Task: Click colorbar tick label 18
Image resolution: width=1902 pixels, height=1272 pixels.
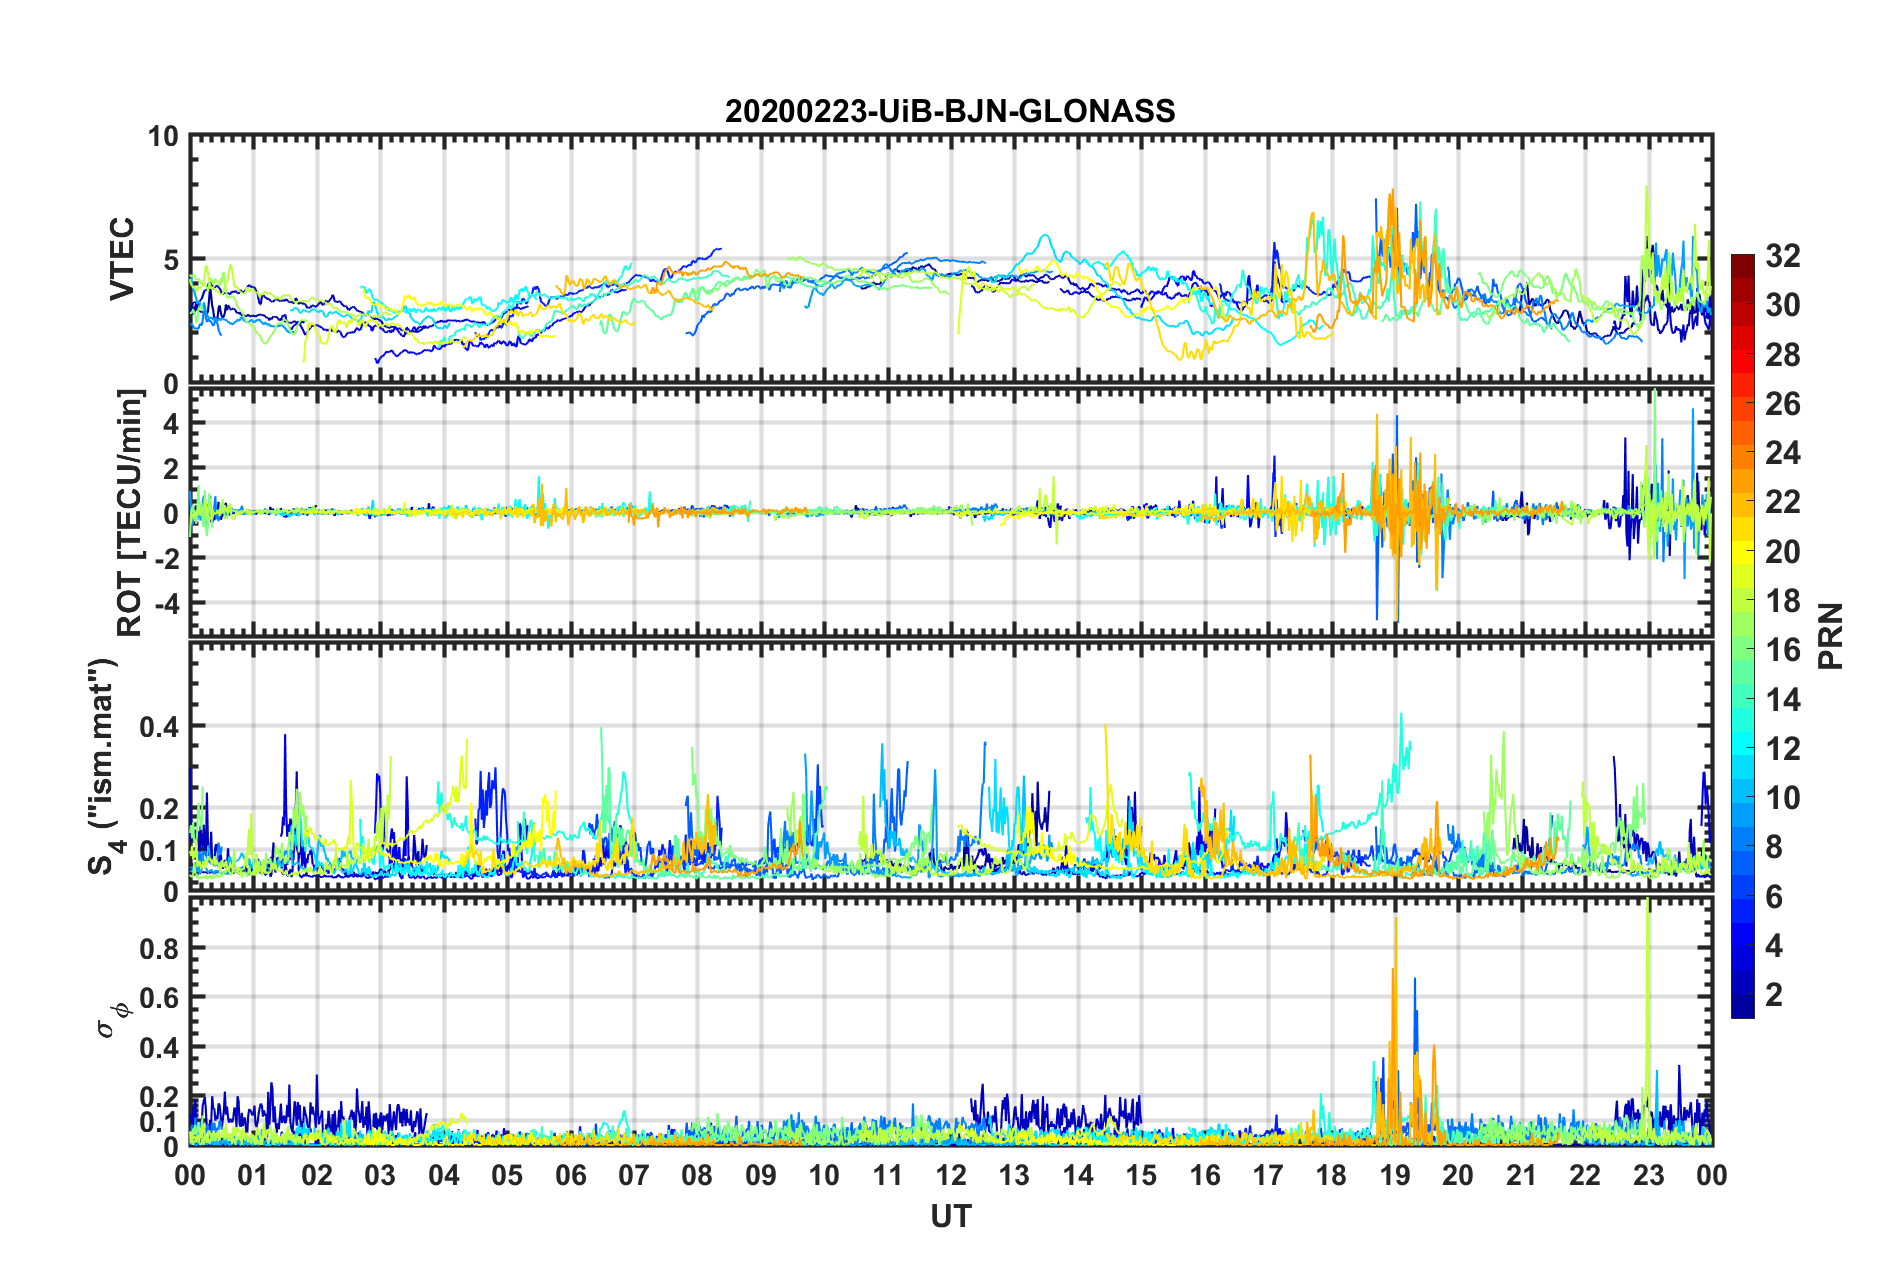Action: (1782, 601)
